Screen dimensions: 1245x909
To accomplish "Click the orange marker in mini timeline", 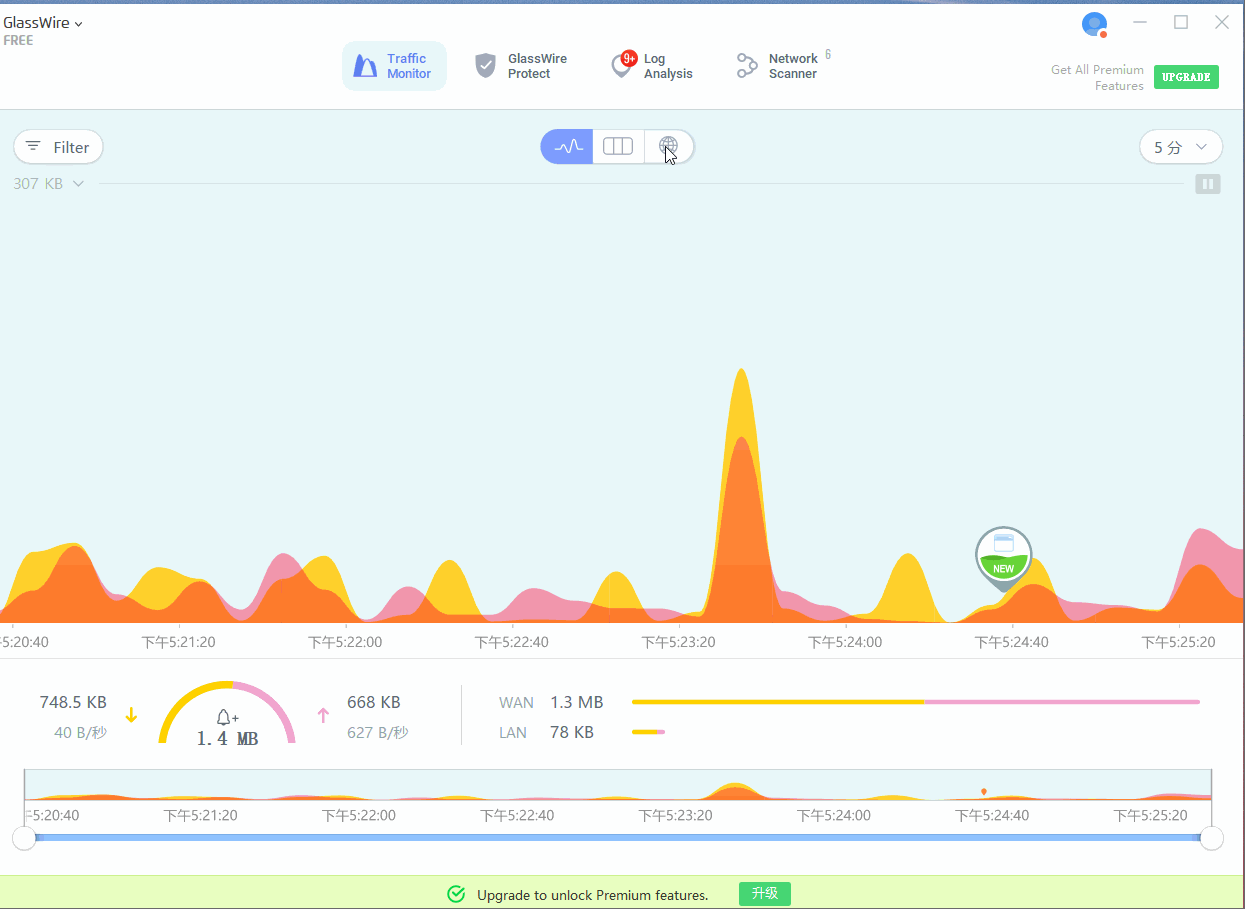I will pos(984,792).
